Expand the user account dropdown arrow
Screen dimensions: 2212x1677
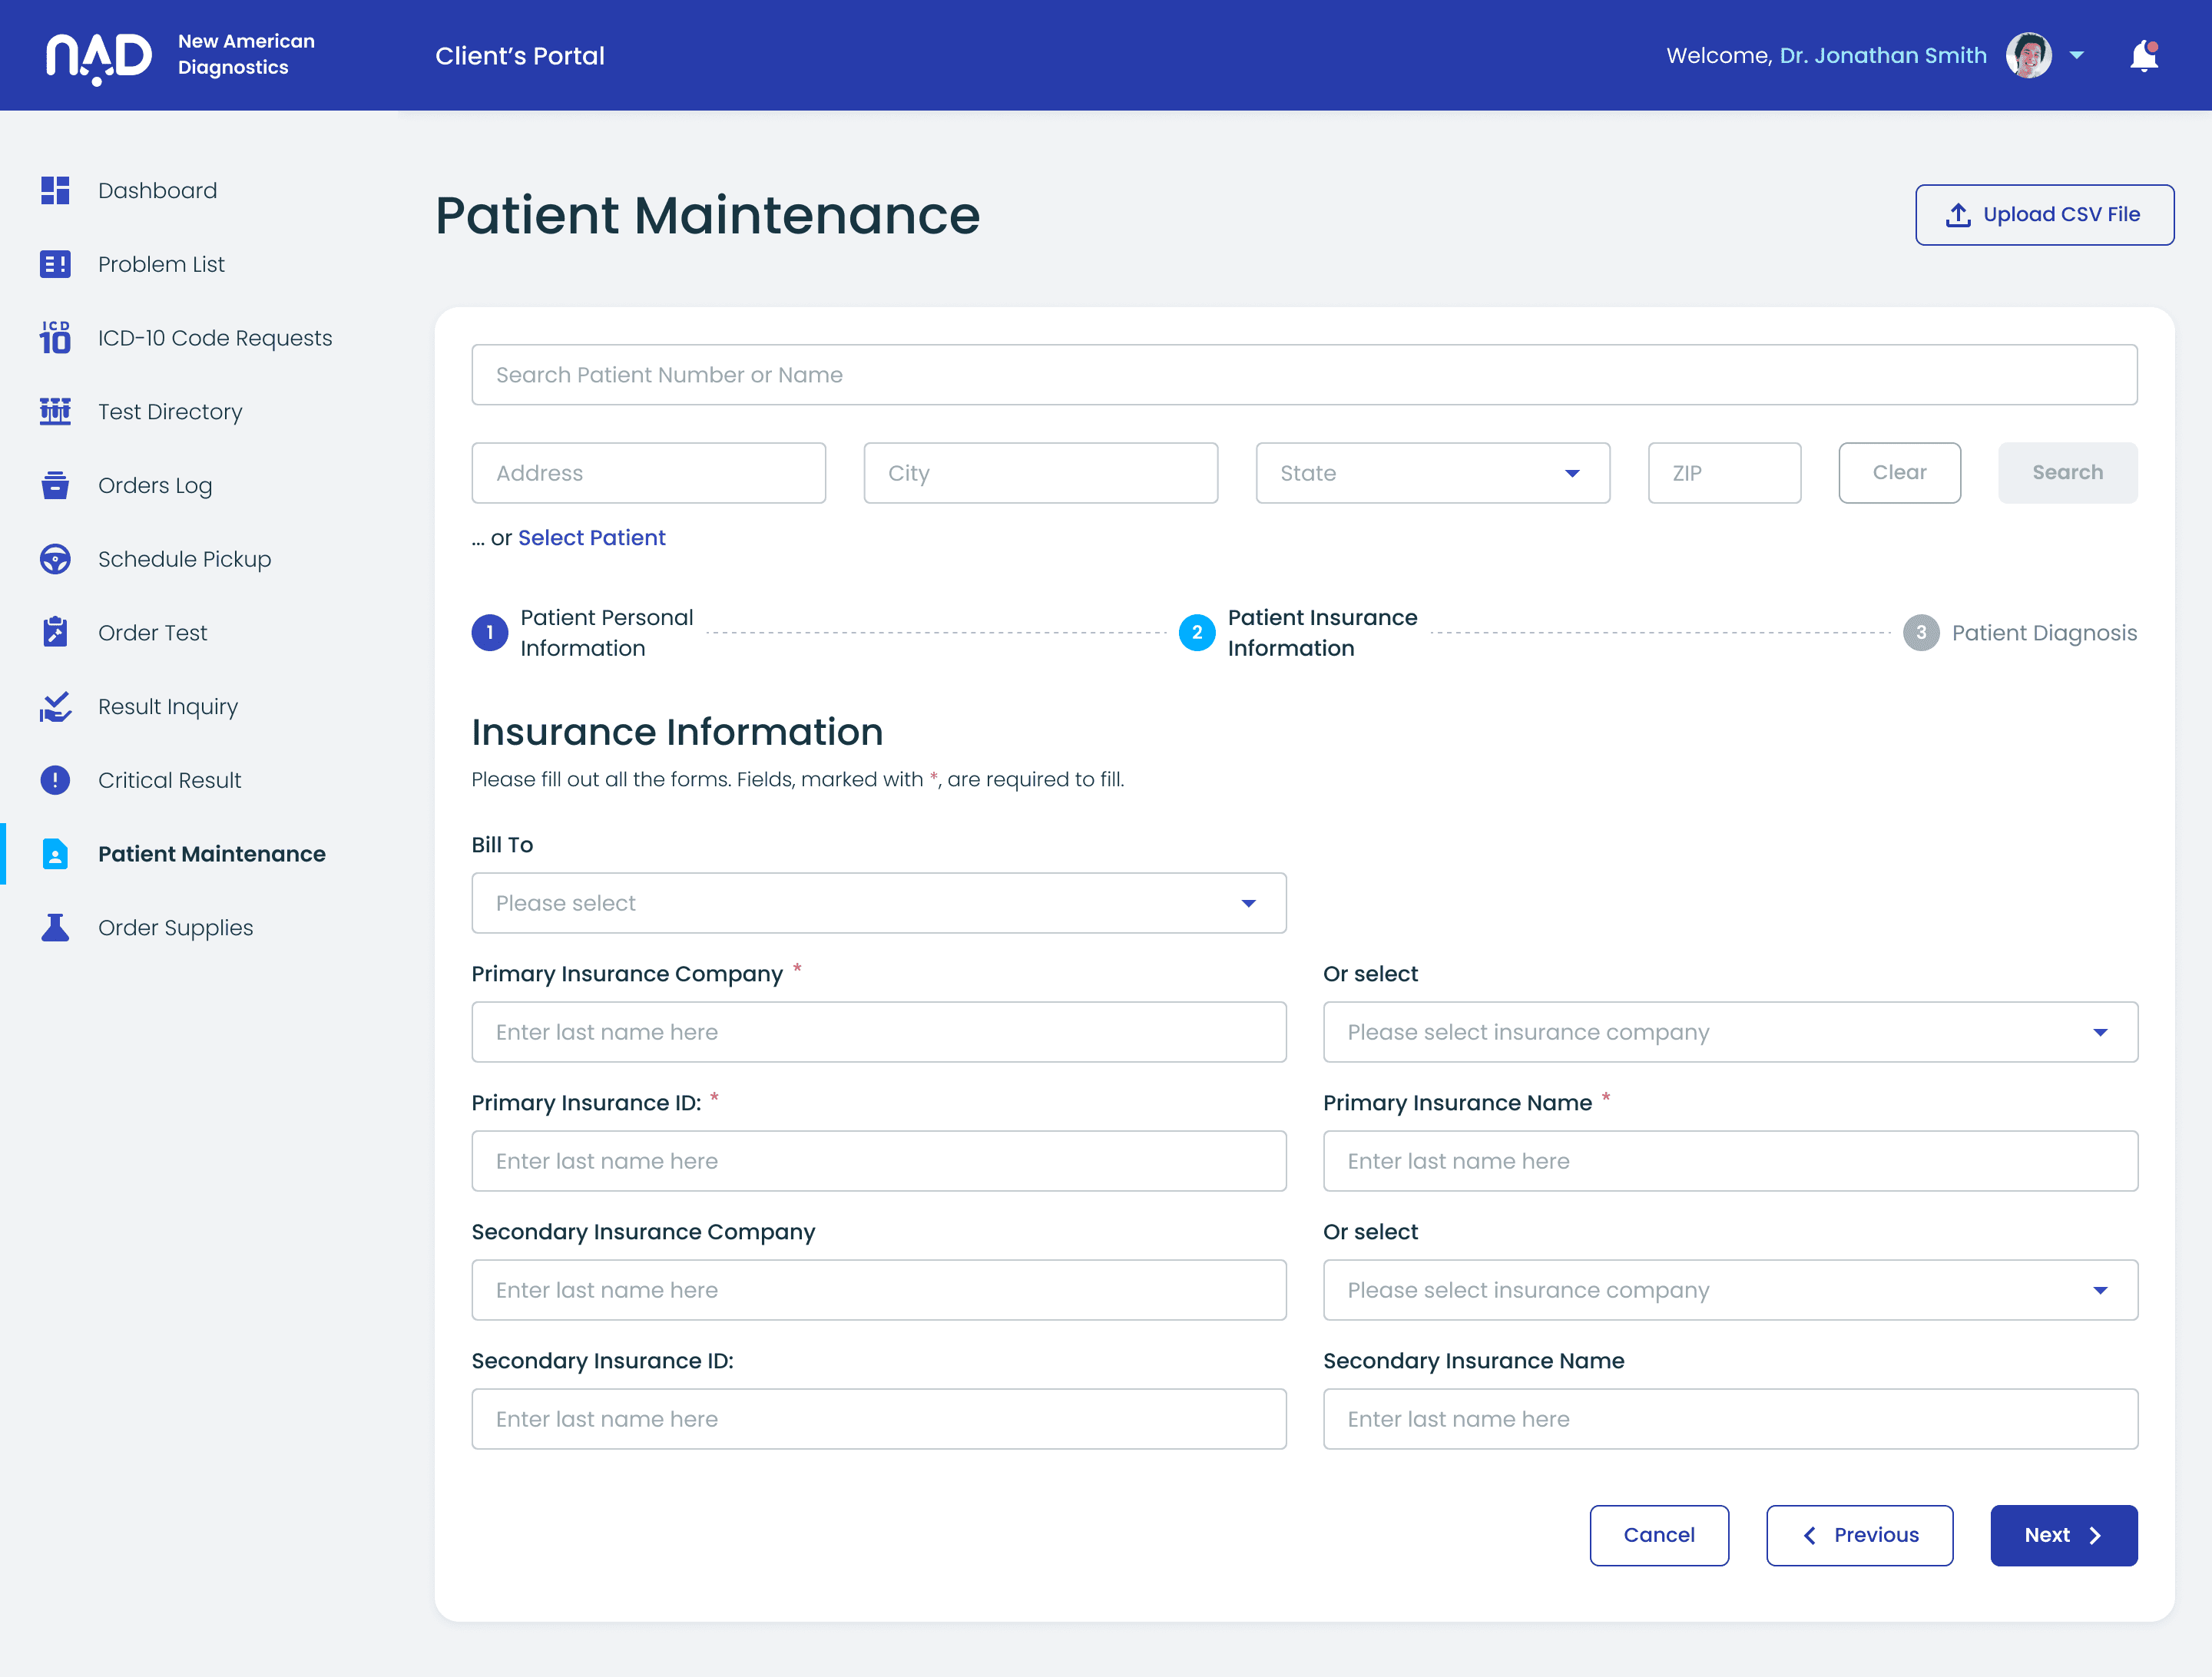(2077, 55)
